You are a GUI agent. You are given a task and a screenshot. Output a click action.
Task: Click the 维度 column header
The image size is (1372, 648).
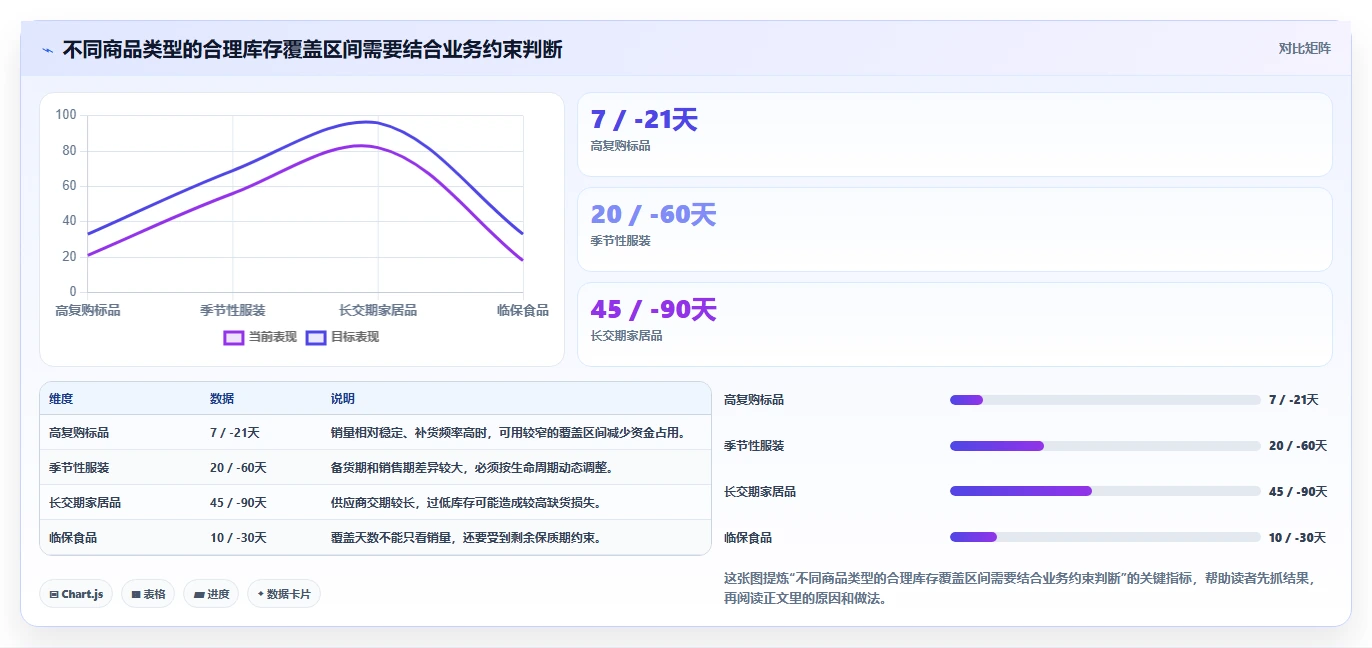pyautogui.click(x=61, y=399)
